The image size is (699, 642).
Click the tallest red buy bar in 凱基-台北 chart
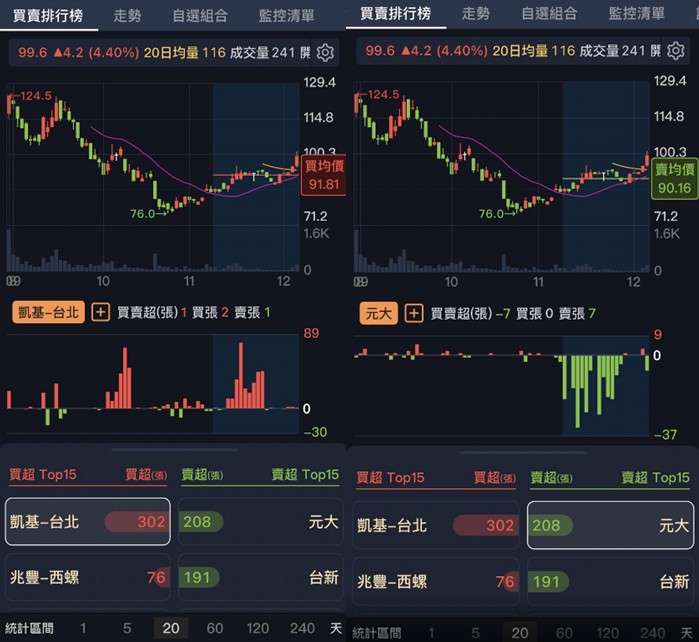[241, 375]
